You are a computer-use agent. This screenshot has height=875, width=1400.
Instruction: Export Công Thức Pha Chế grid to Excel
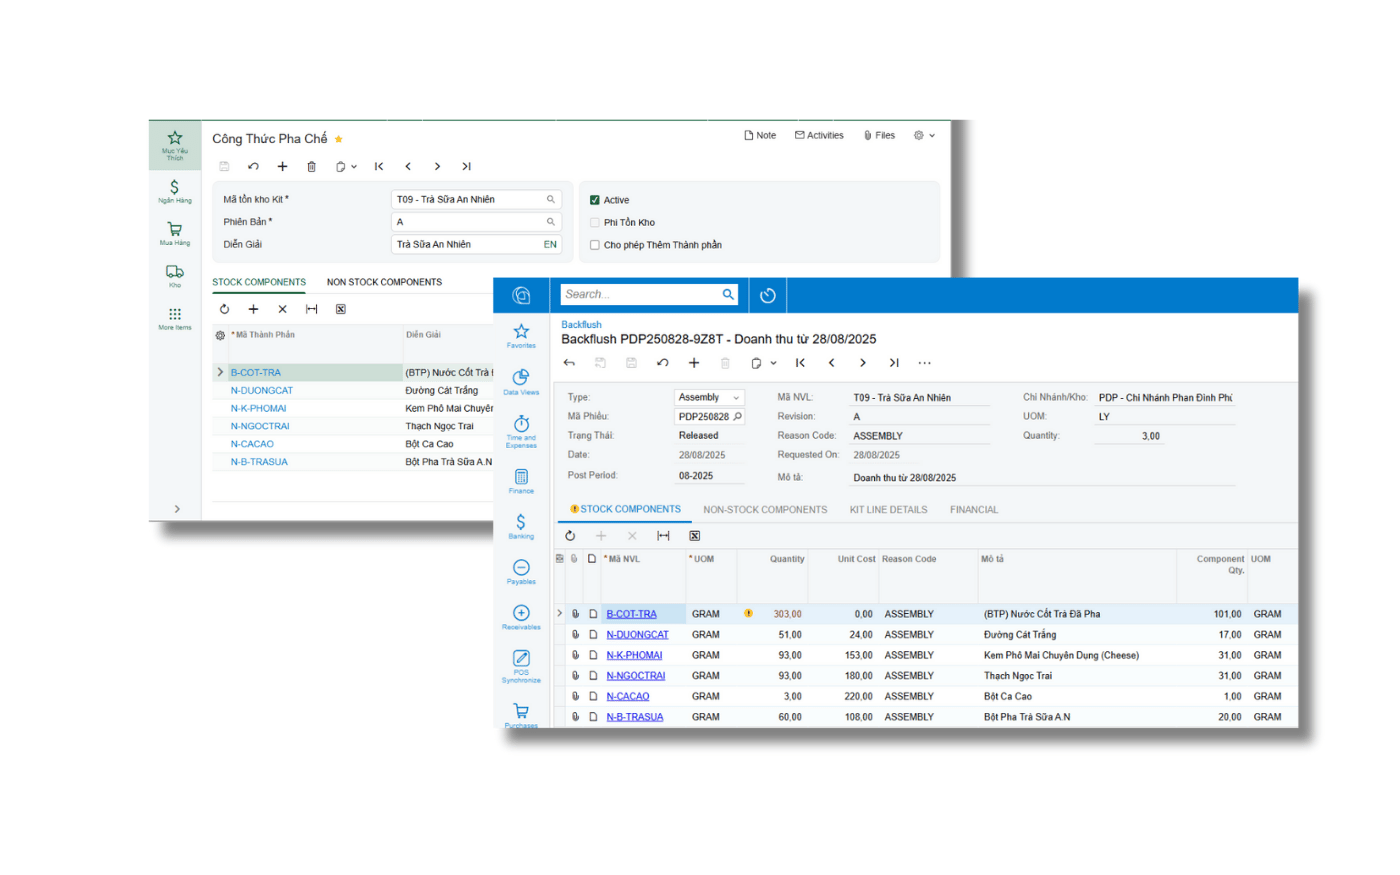pos(341,309)
